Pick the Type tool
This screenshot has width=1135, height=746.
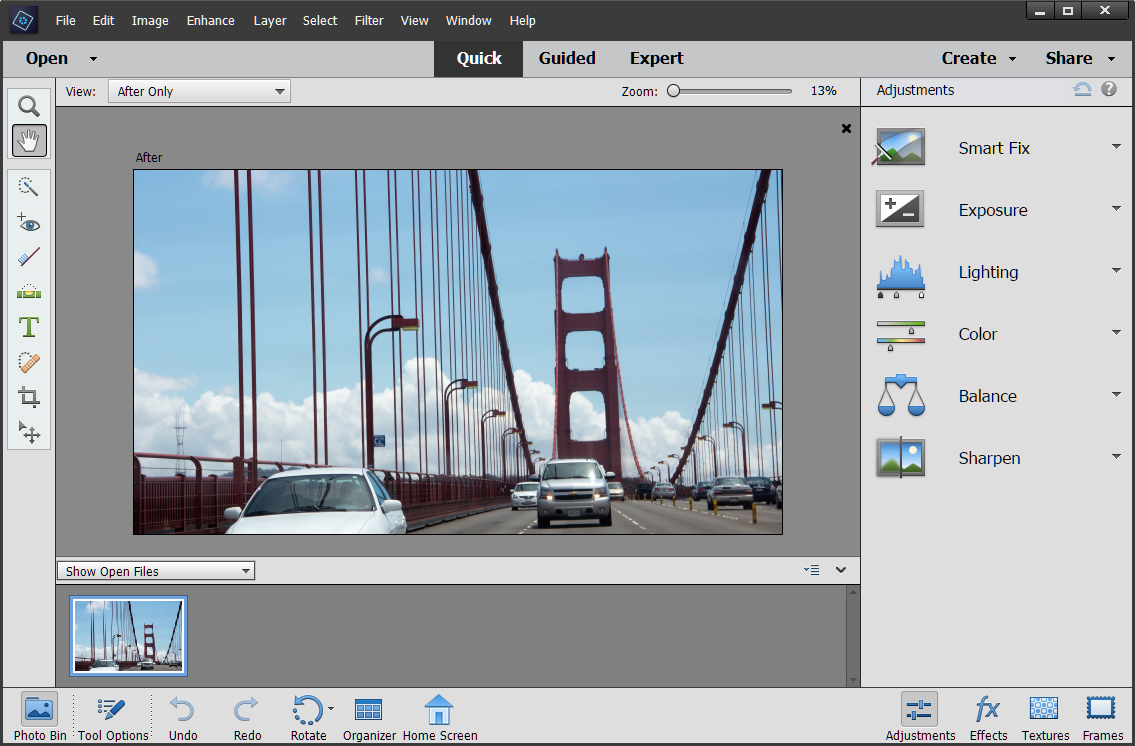click(x=28, y=327)
